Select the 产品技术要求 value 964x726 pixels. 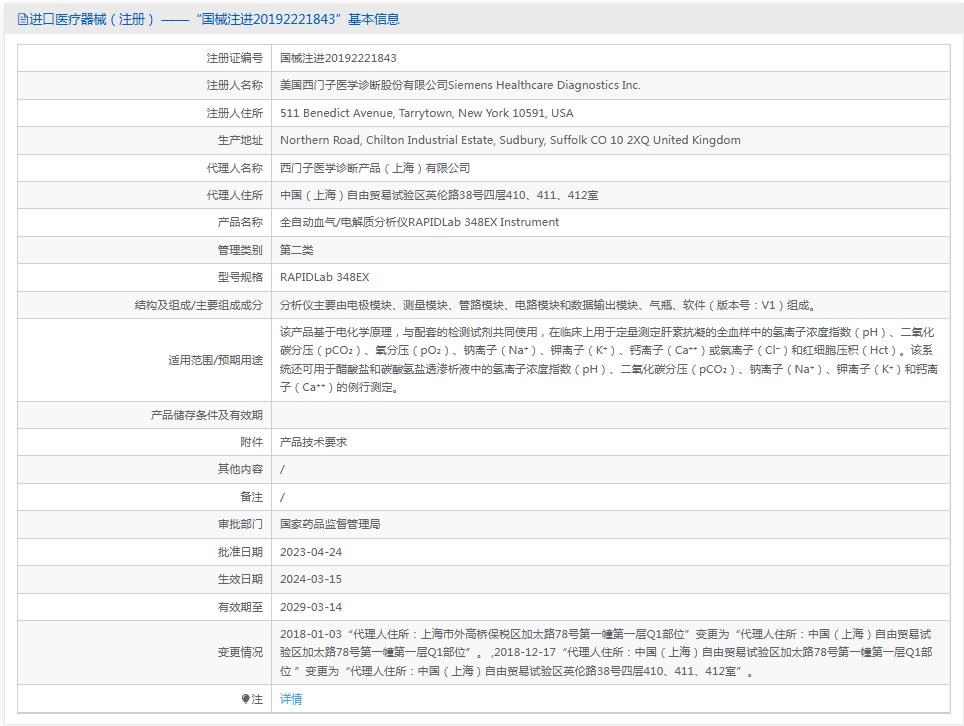[x=314, y=442]
